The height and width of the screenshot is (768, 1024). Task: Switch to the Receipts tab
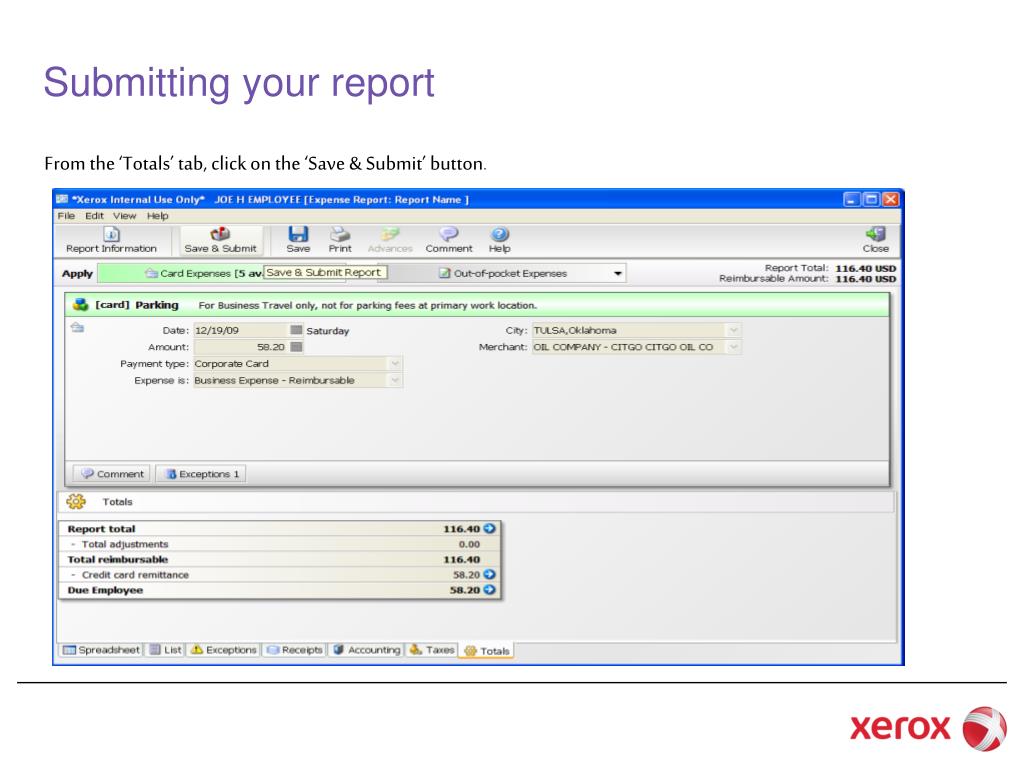(295, 650)
